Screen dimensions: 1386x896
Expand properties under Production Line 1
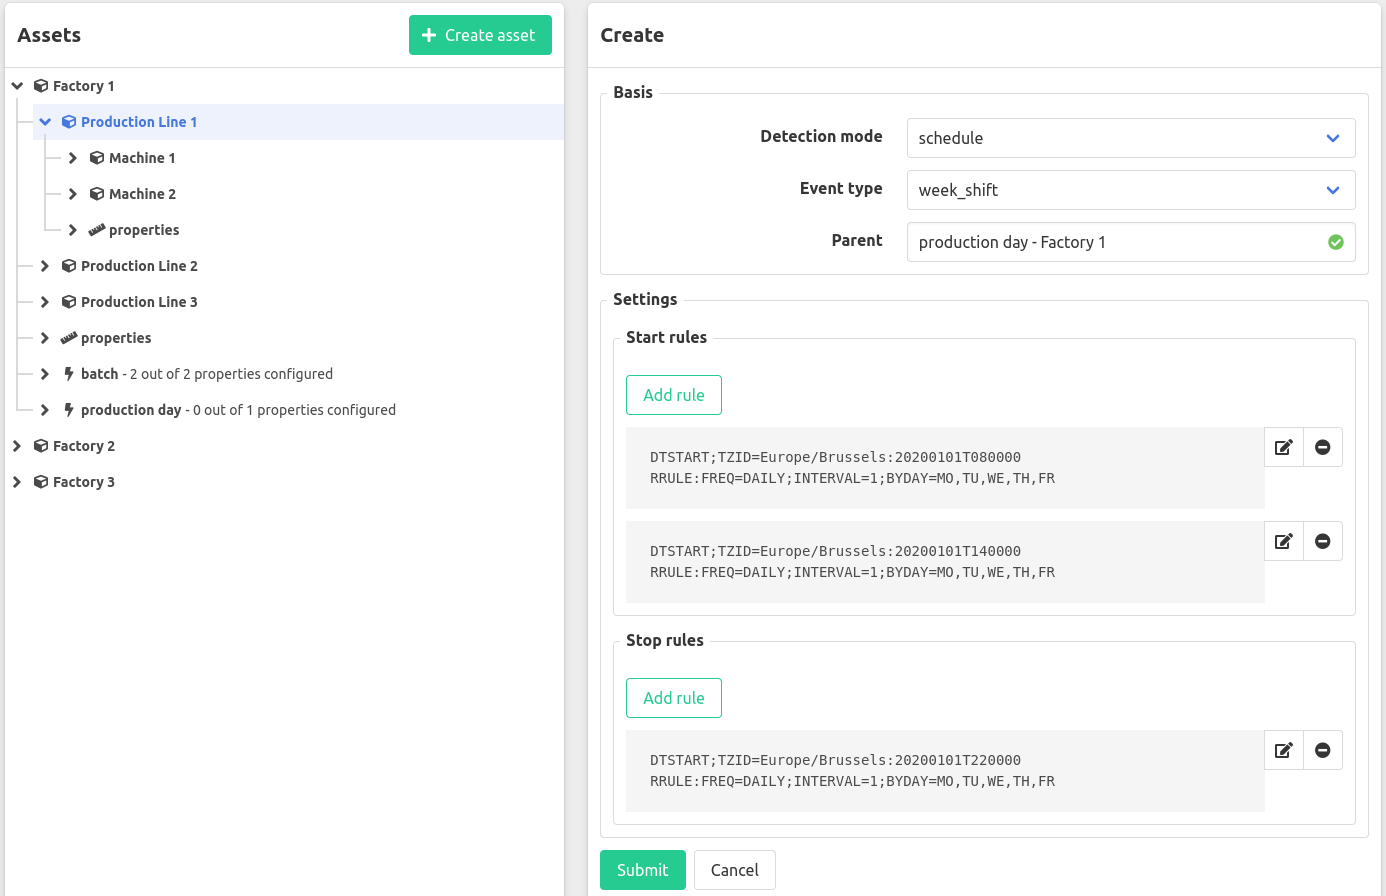pos(73,230)
